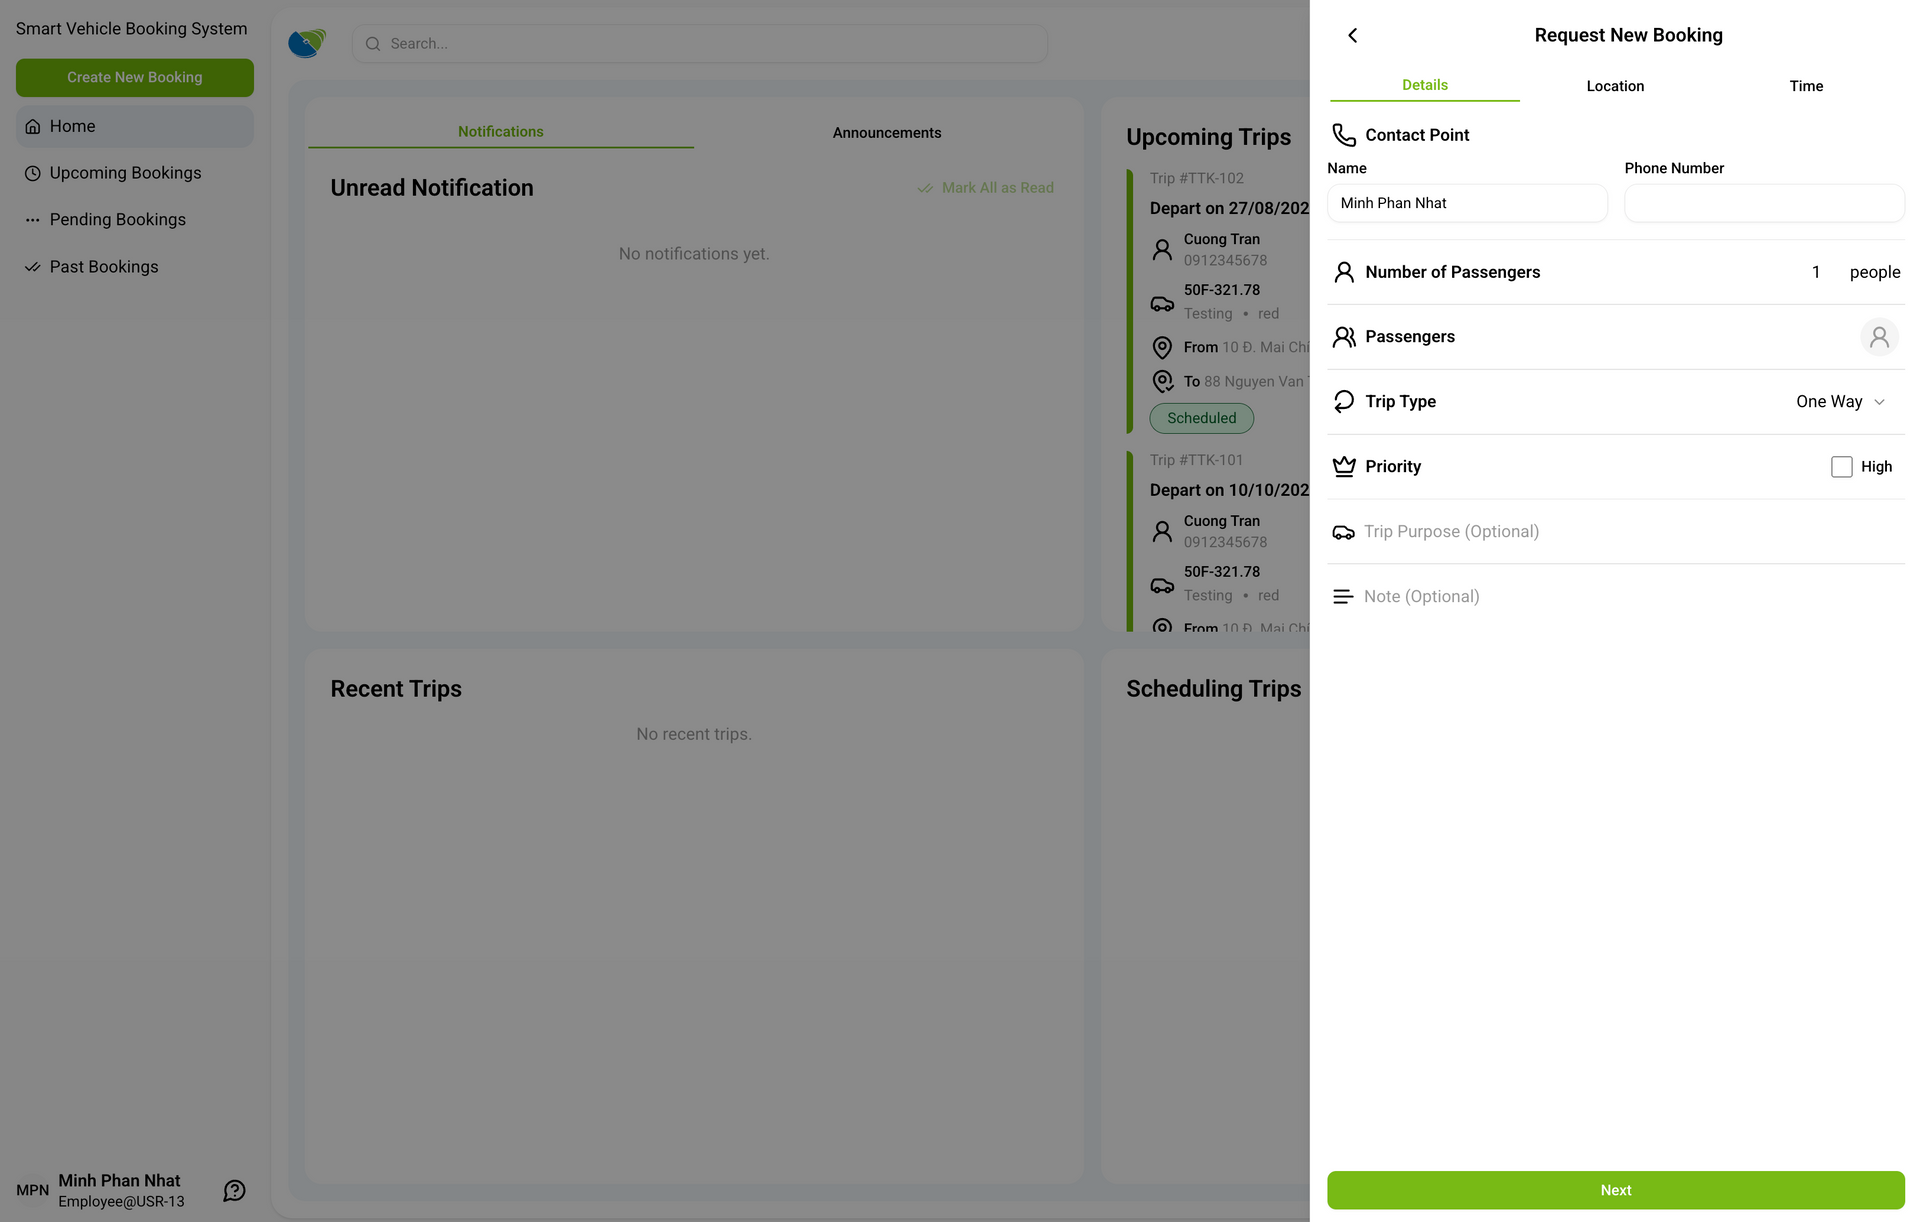Enable the High priority checkbox
This screenshot has height=1222, width=1920.
(x=1841, y=467)
